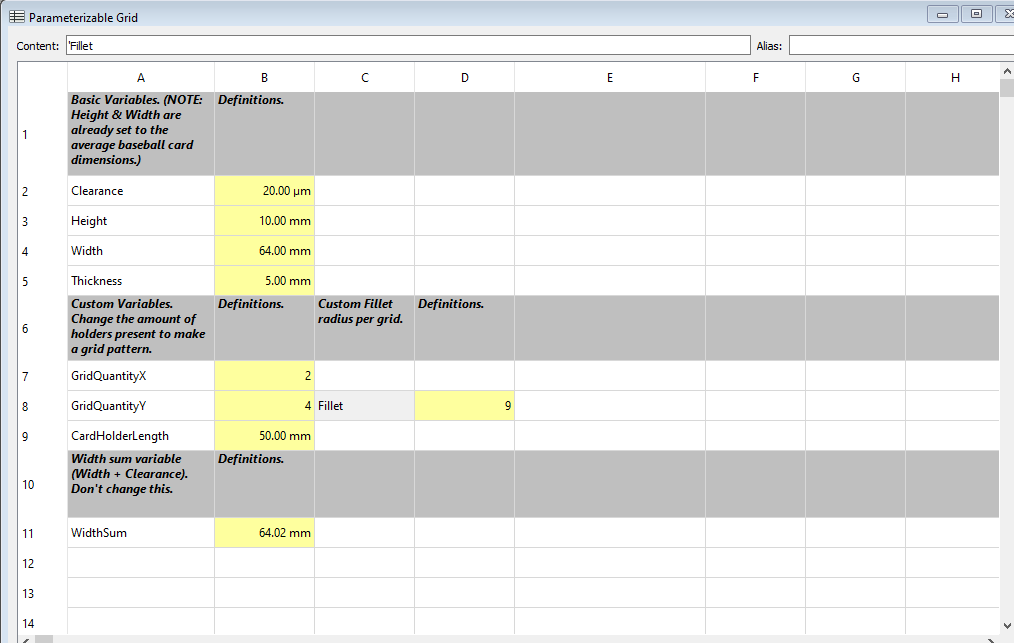
Task: Select the 'CardHolderLength' label cell
Action: tap(141, 436)
